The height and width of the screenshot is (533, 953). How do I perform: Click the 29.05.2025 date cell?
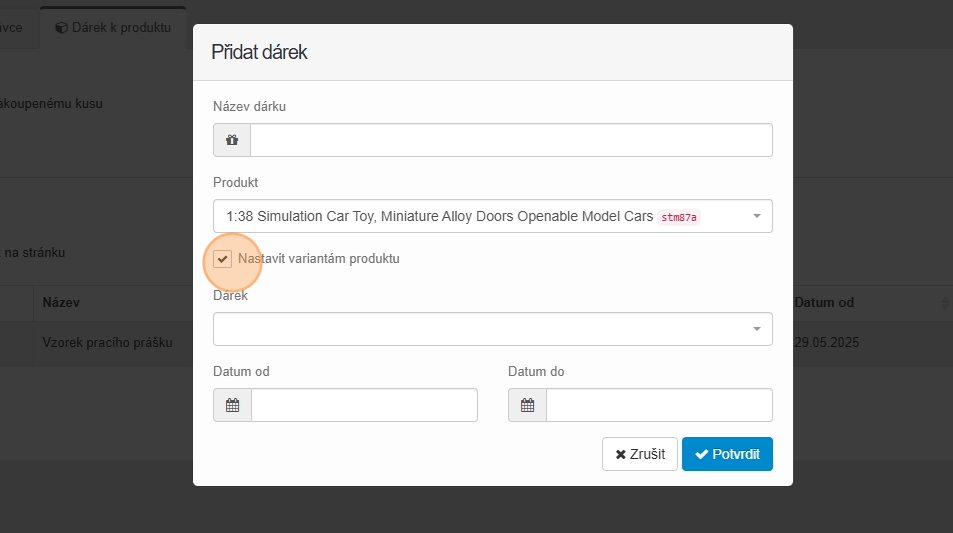pos(827,342)
